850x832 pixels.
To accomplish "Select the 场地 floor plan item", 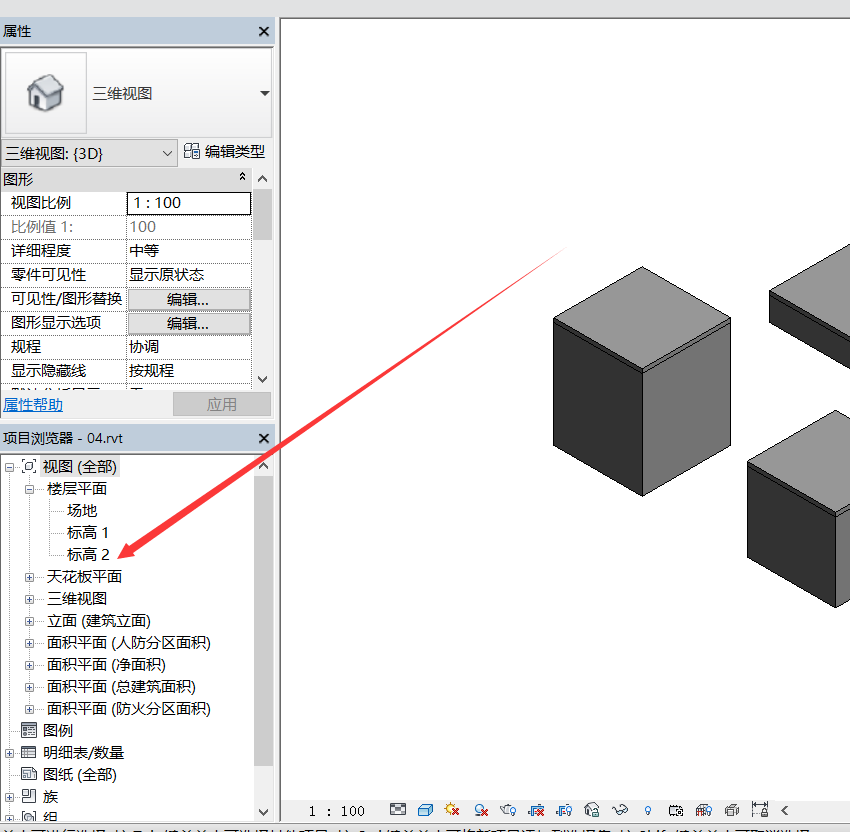I will pyautogui.click(x=82, y=511).
